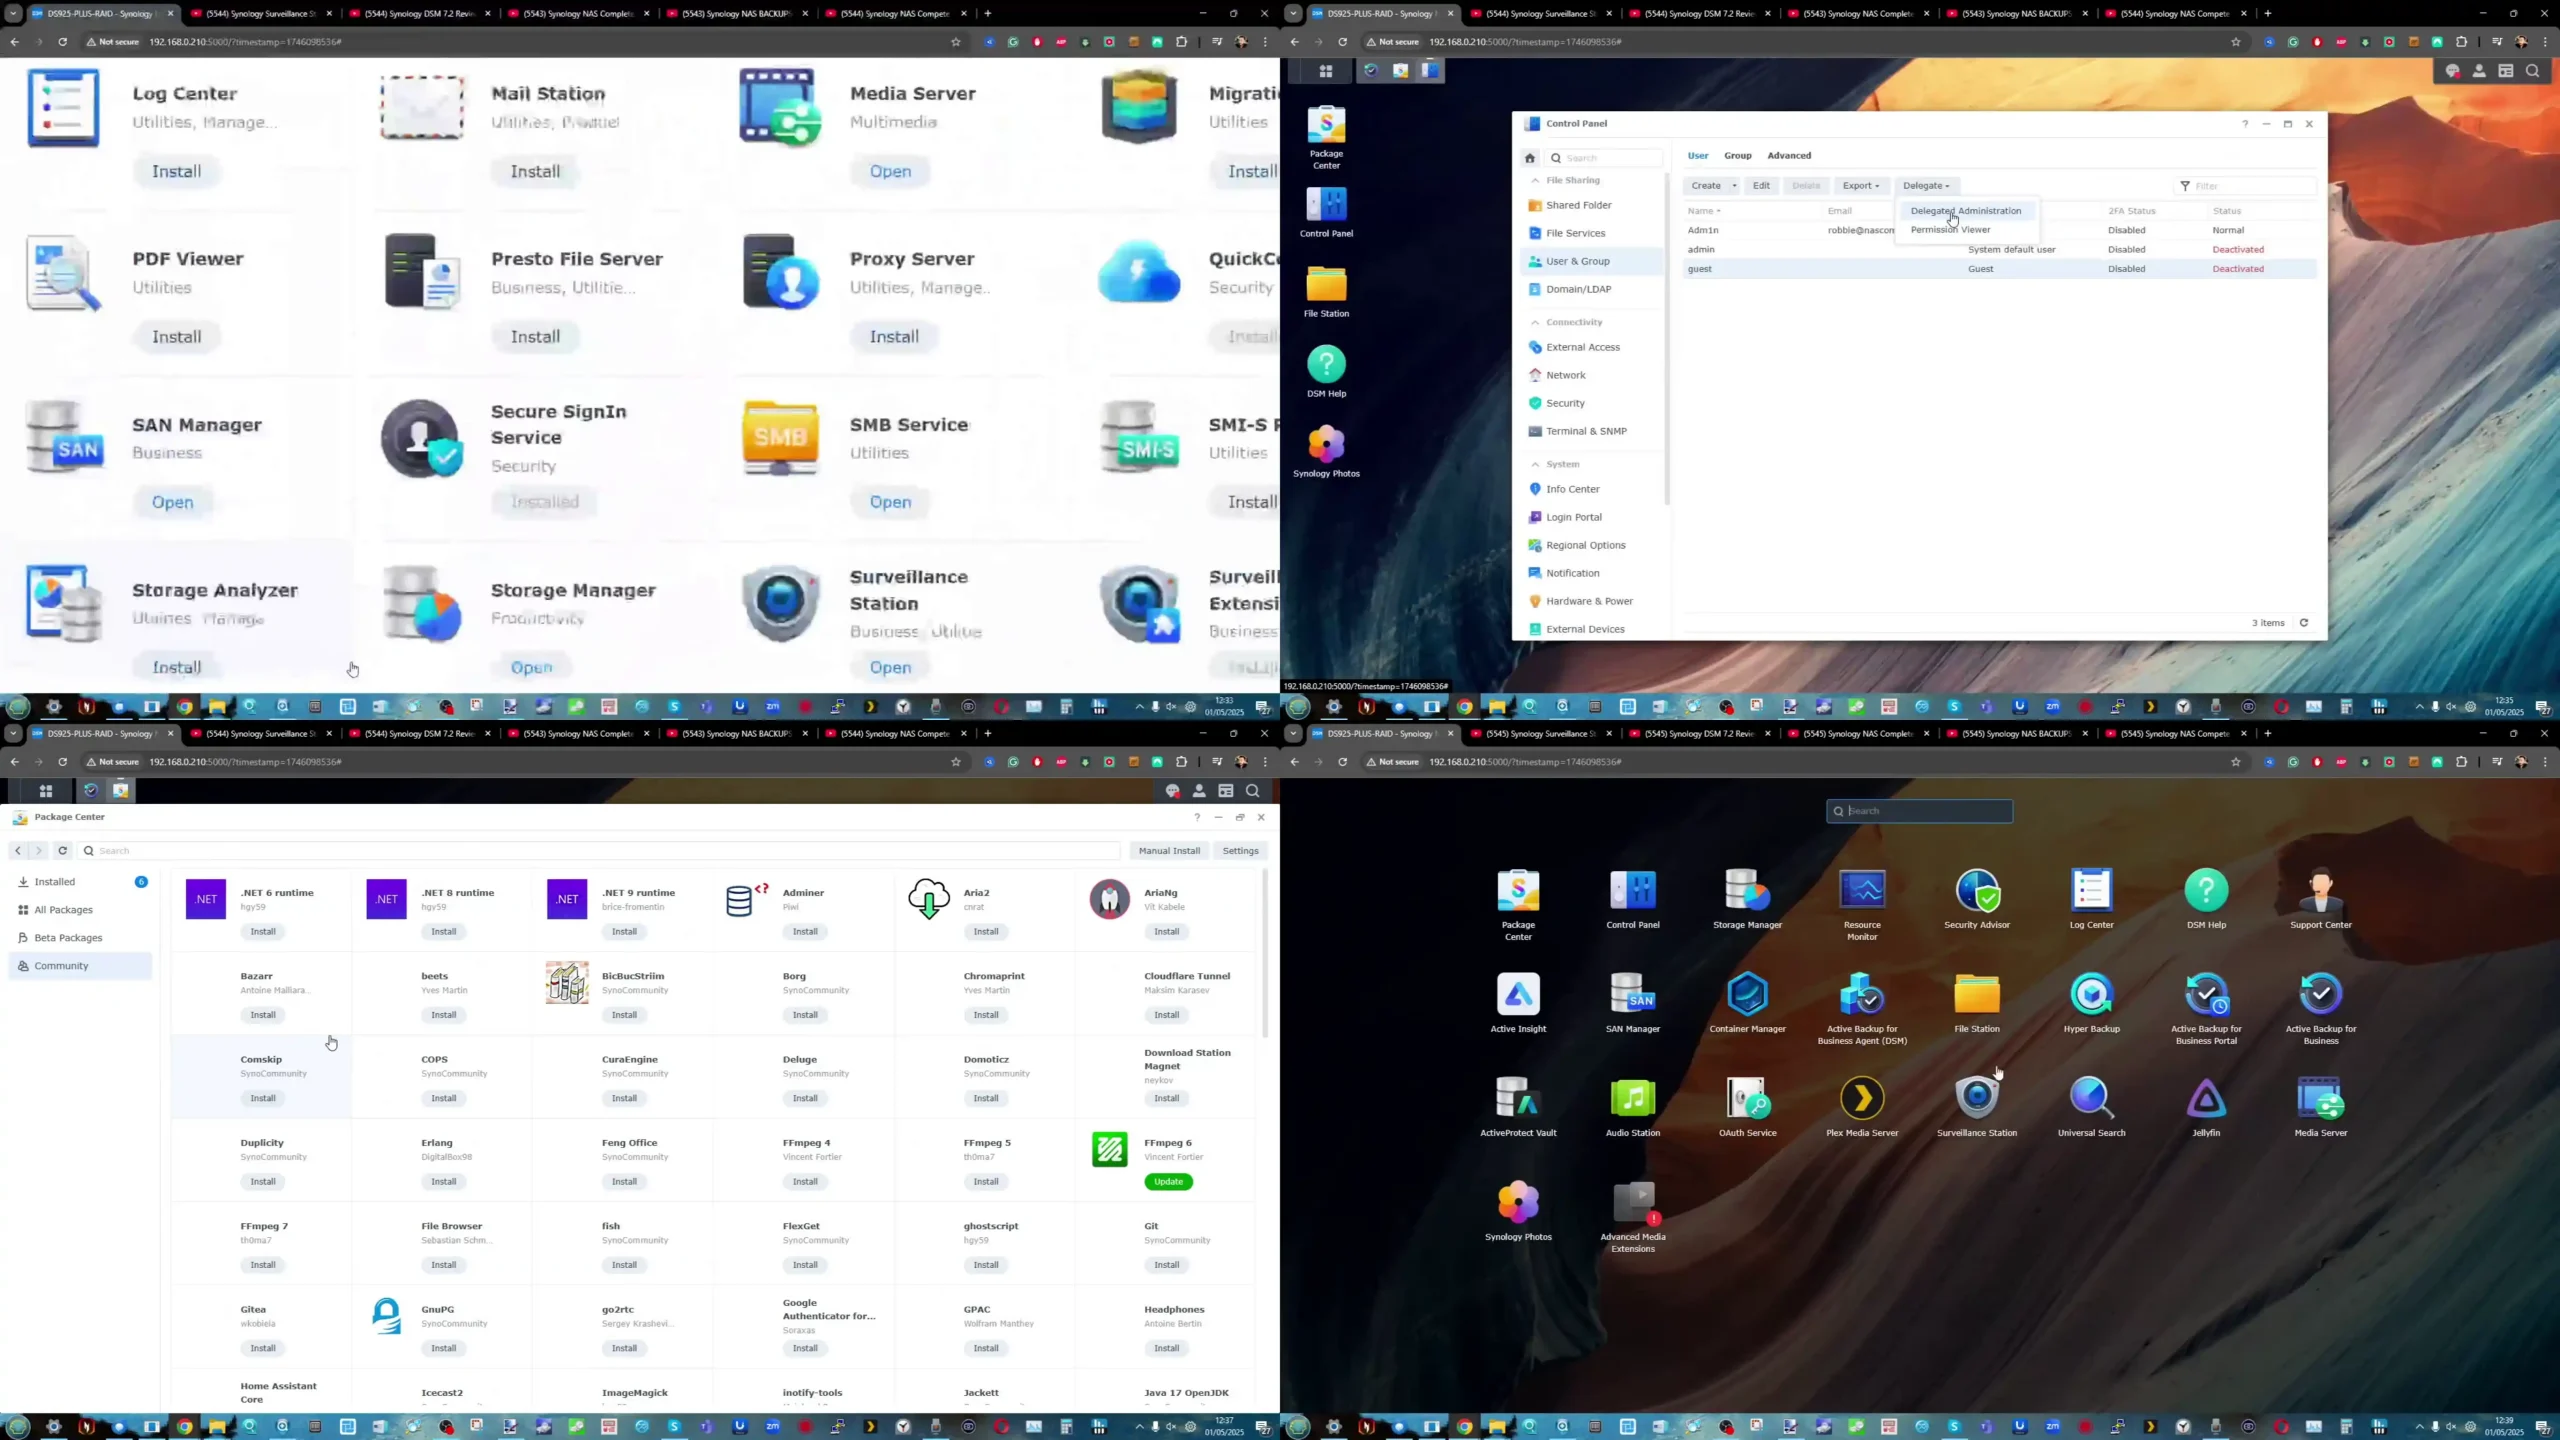Open Login Portal in Control Panel sidebar
This screenshot has height=1440, width=2560.
click(x=1590, y=517)
